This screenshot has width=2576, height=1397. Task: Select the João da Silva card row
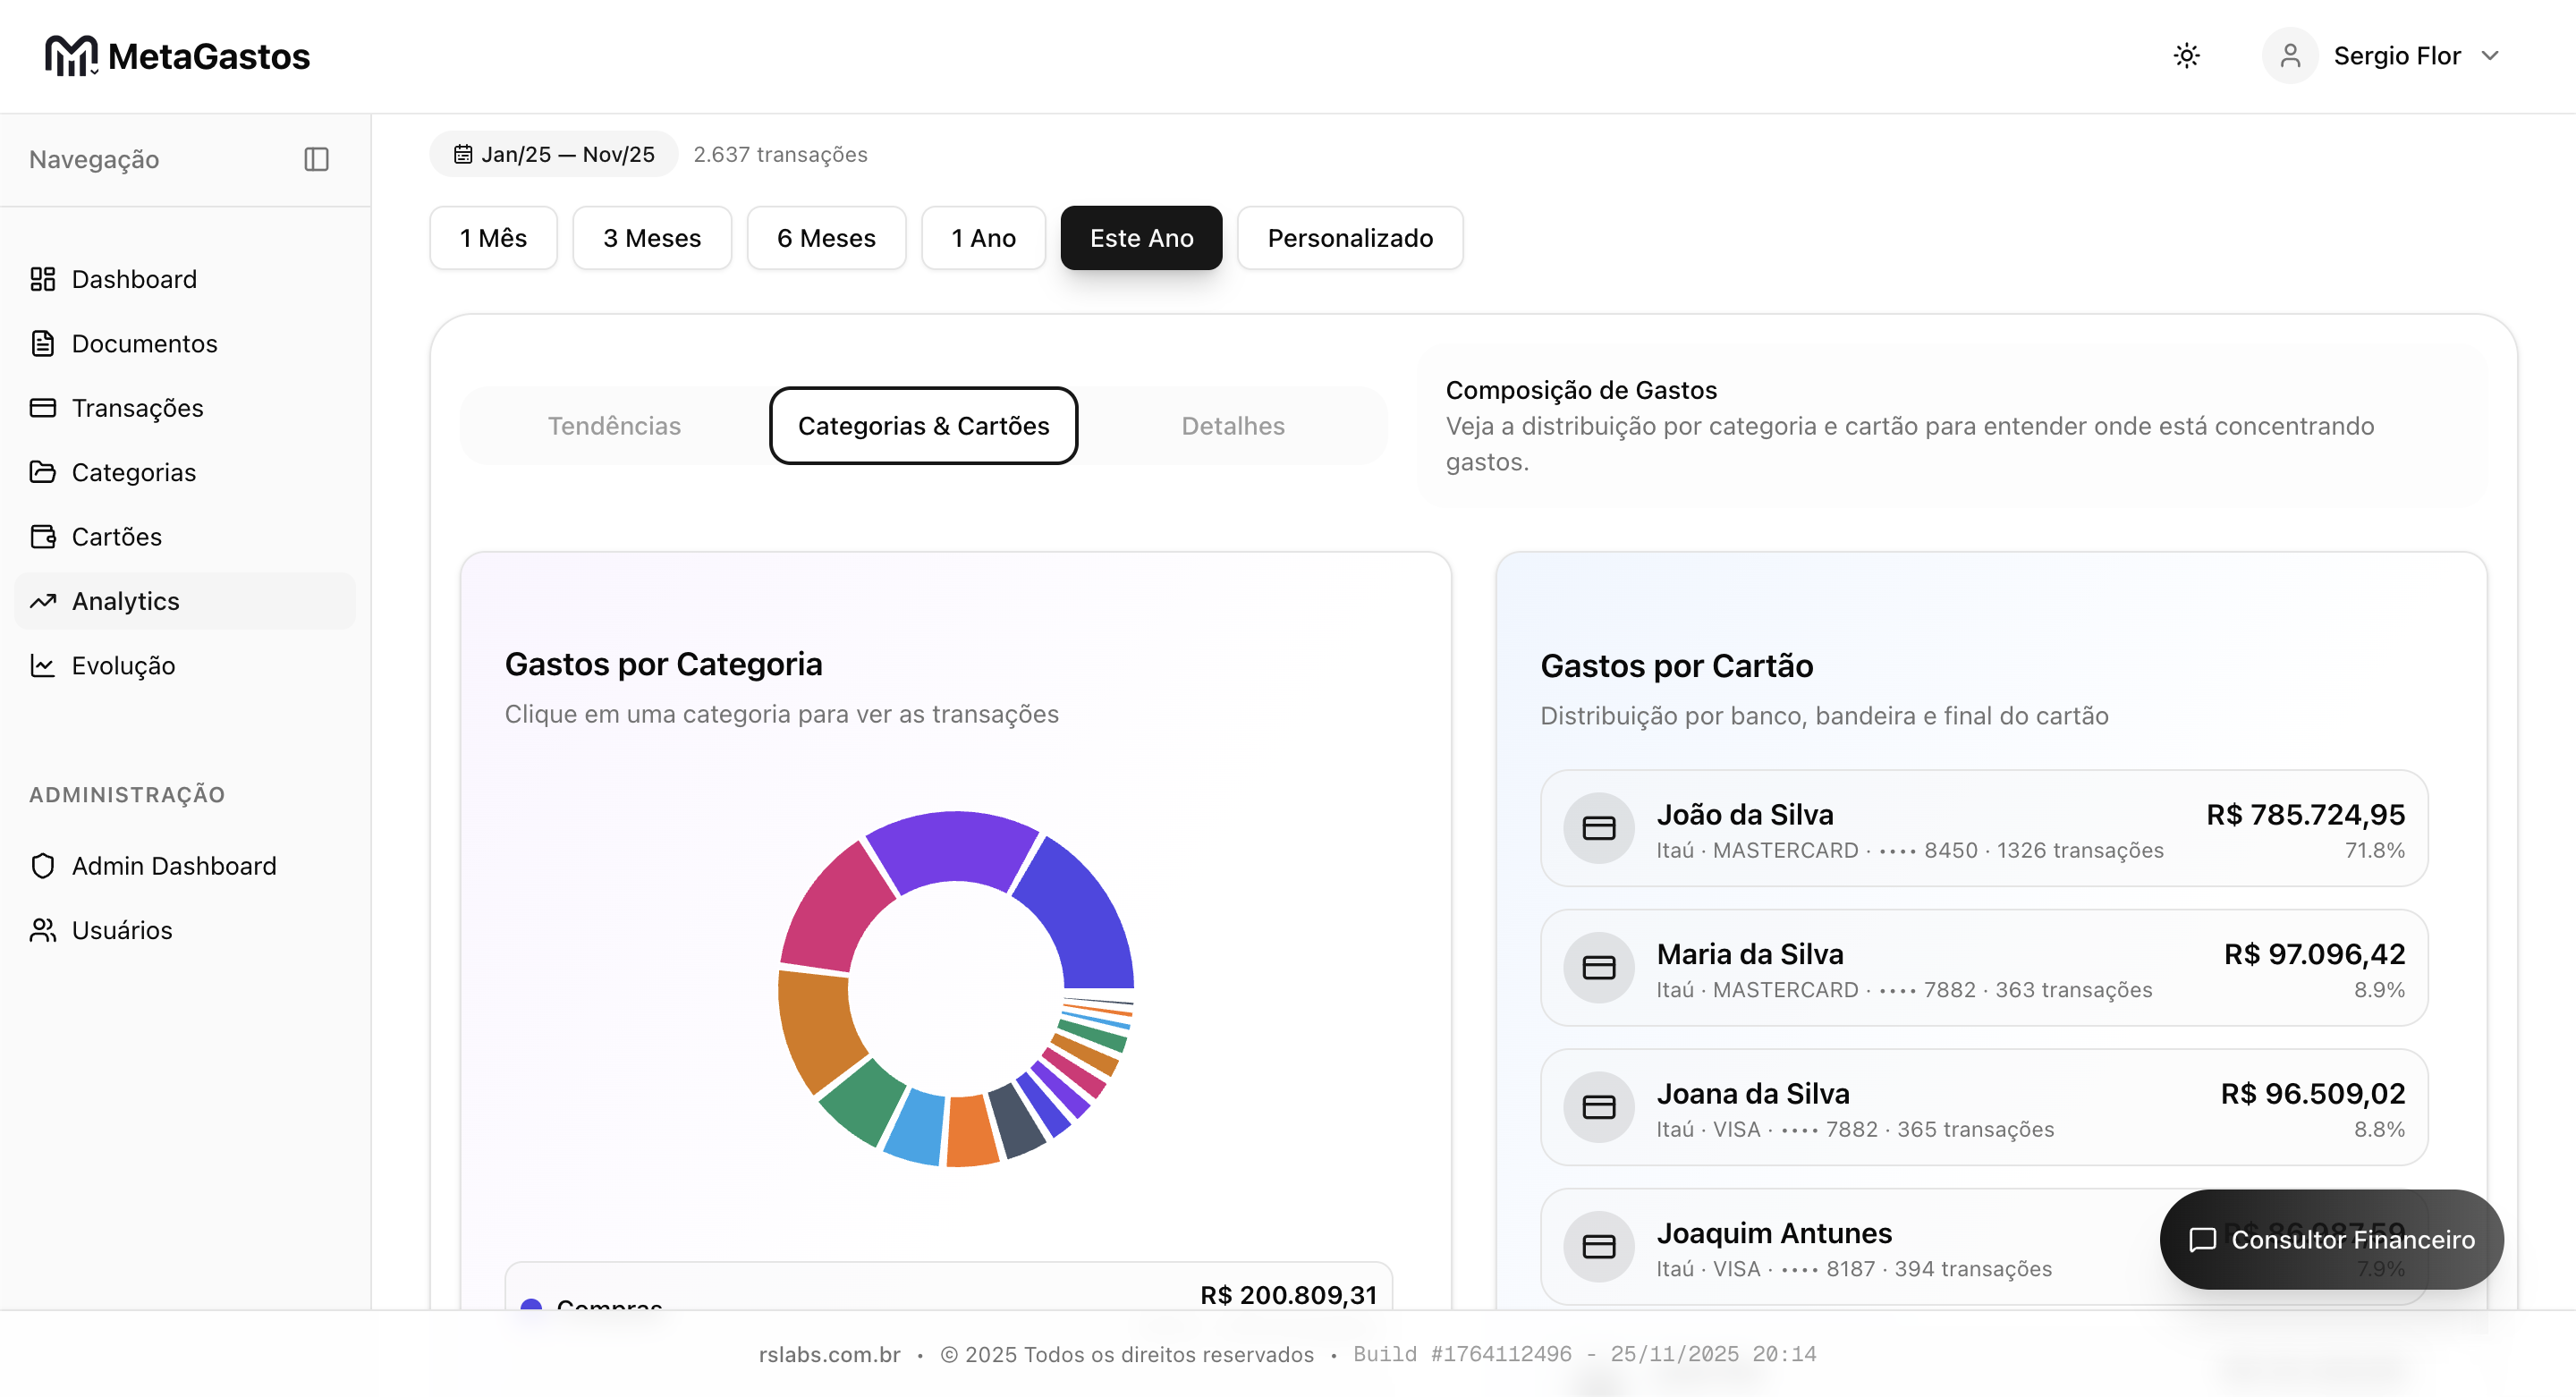pos(1983,829)
